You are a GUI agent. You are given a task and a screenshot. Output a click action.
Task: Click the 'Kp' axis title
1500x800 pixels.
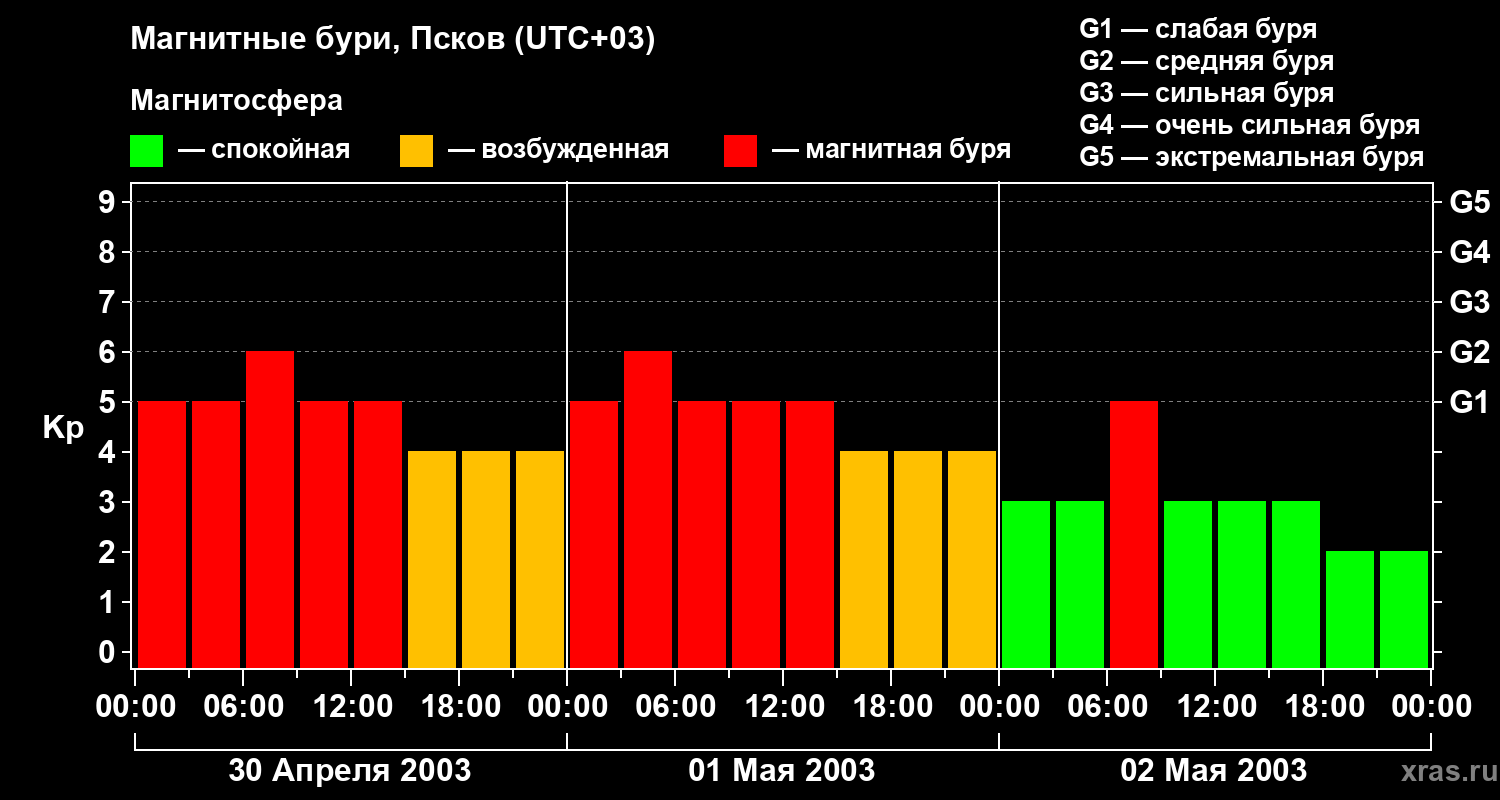(x=63, y=428)
